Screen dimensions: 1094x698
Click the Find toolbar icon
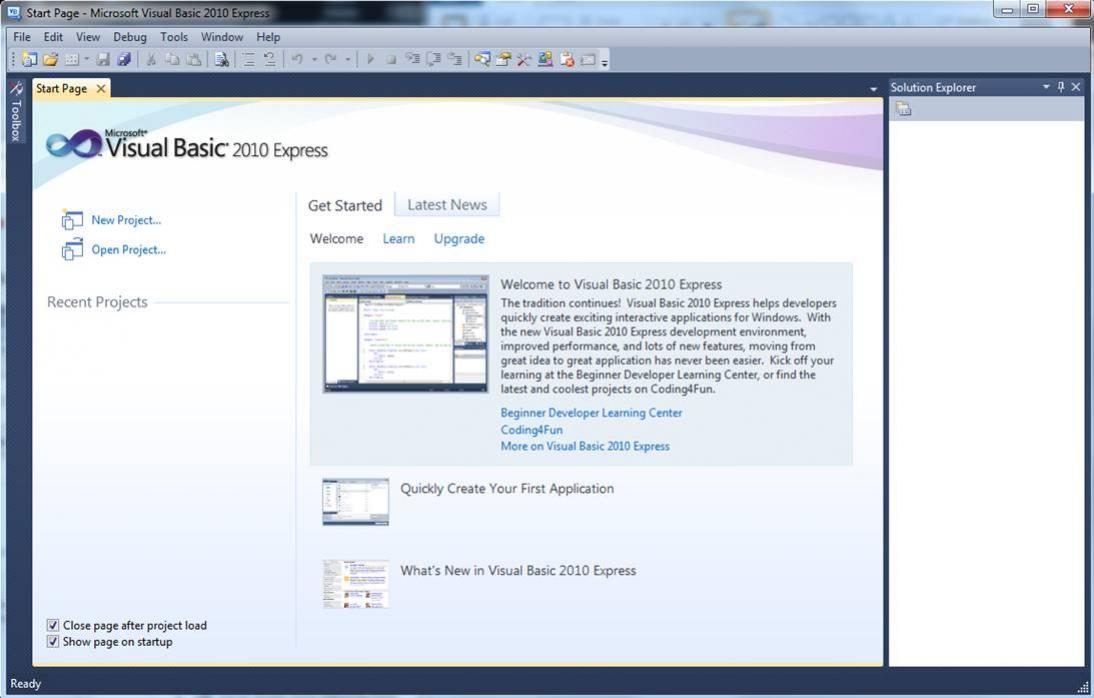(x=222, y=60)
